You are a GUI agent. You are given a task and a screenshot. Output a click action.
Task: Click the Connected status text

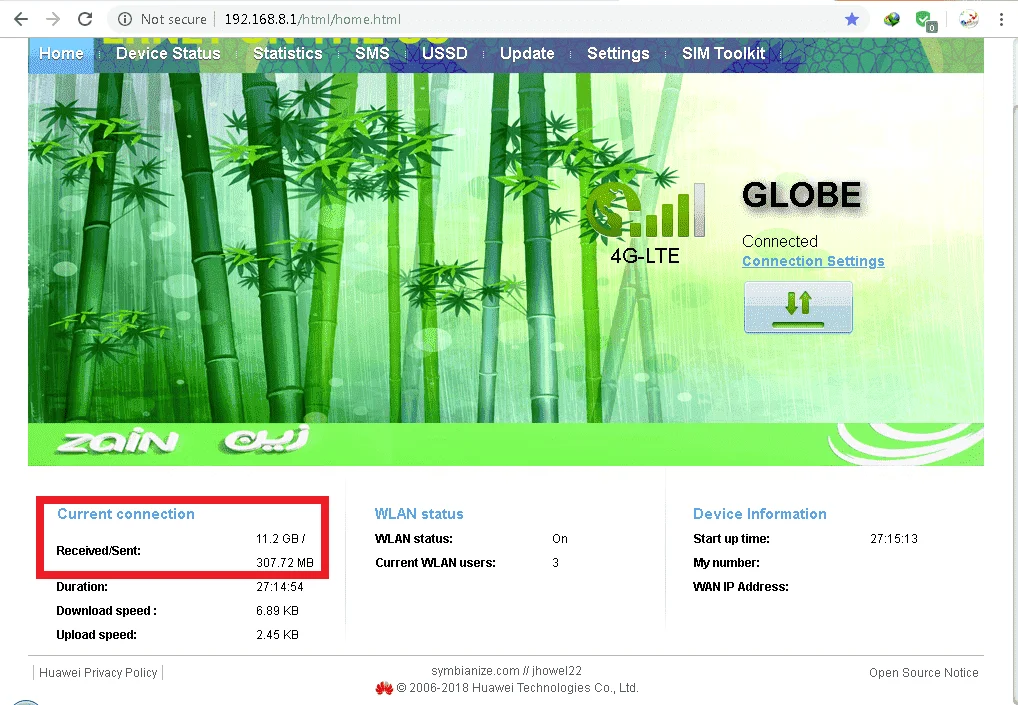tap(780, 241)
